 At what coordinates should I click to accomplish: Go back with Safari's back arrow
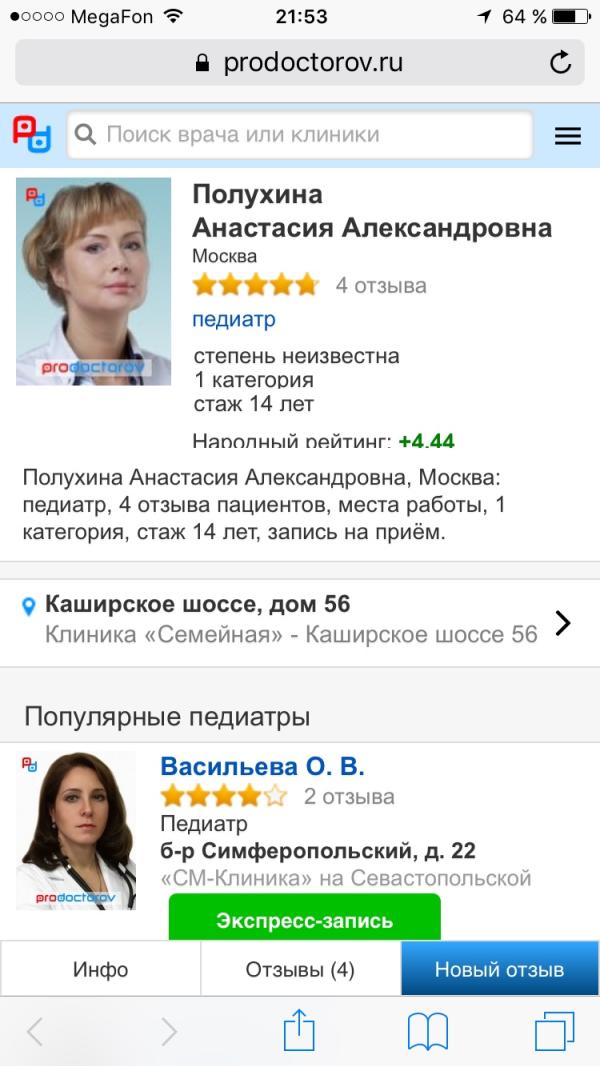coord(35,1032)
